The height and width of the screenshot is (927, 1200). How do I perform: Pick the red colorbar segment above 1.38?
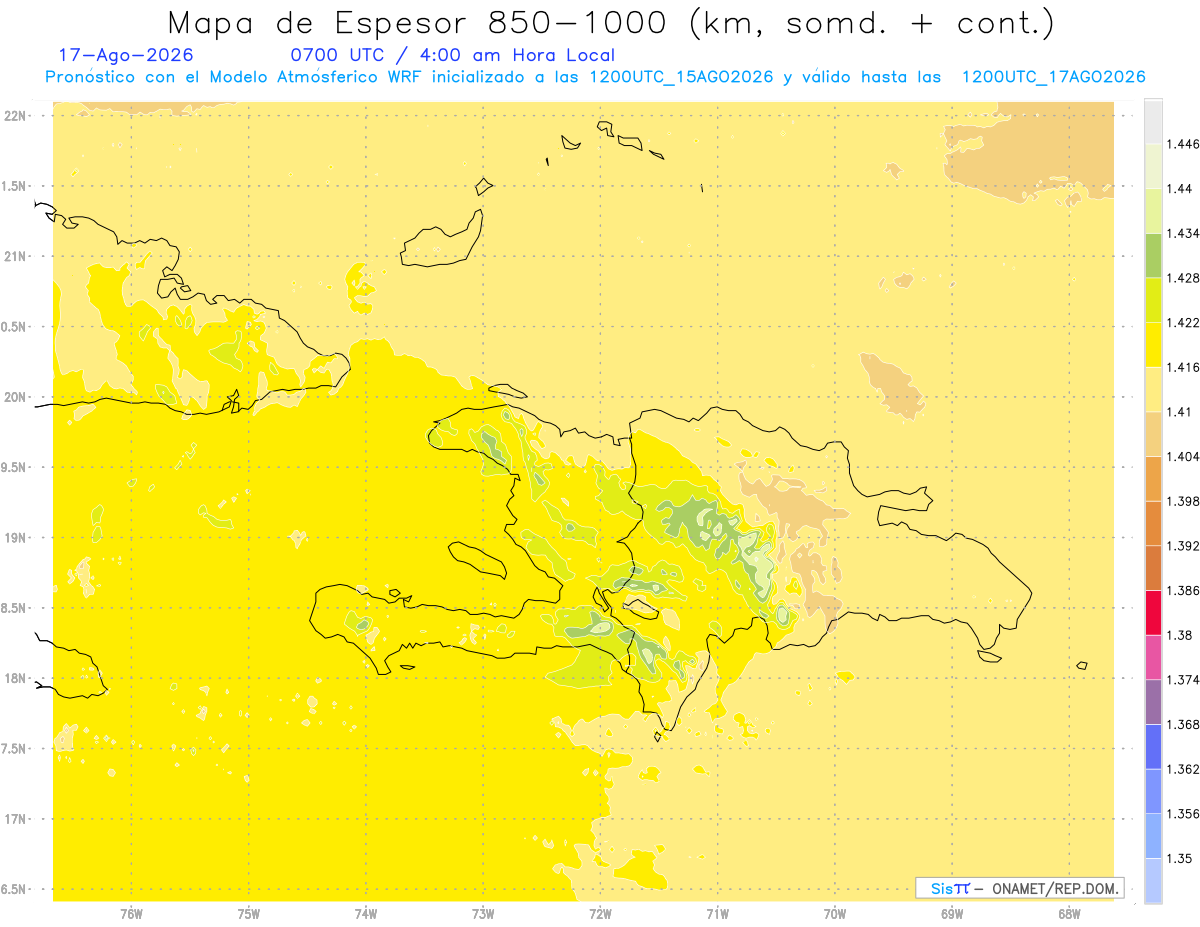(x=1153, y=612)
